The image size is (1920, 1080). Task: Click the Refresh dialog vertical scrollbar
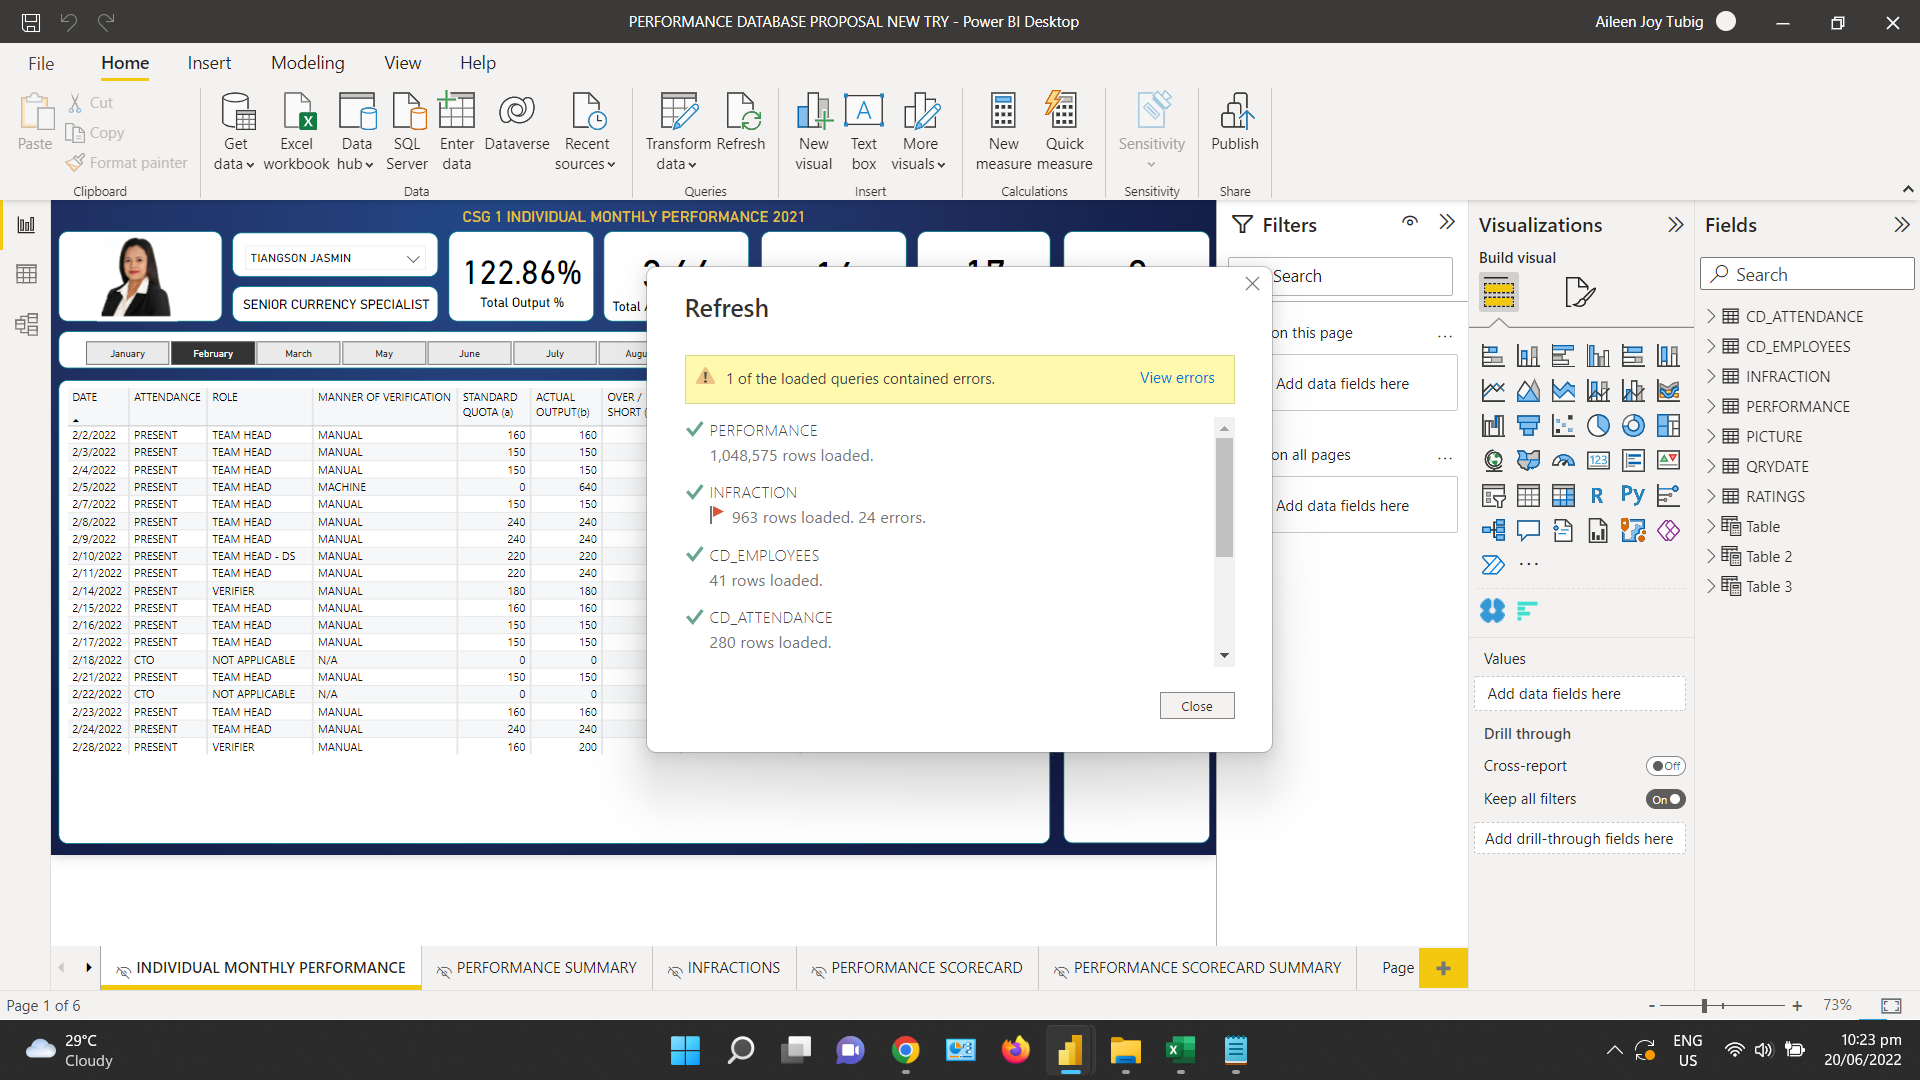click(1224, 497)
